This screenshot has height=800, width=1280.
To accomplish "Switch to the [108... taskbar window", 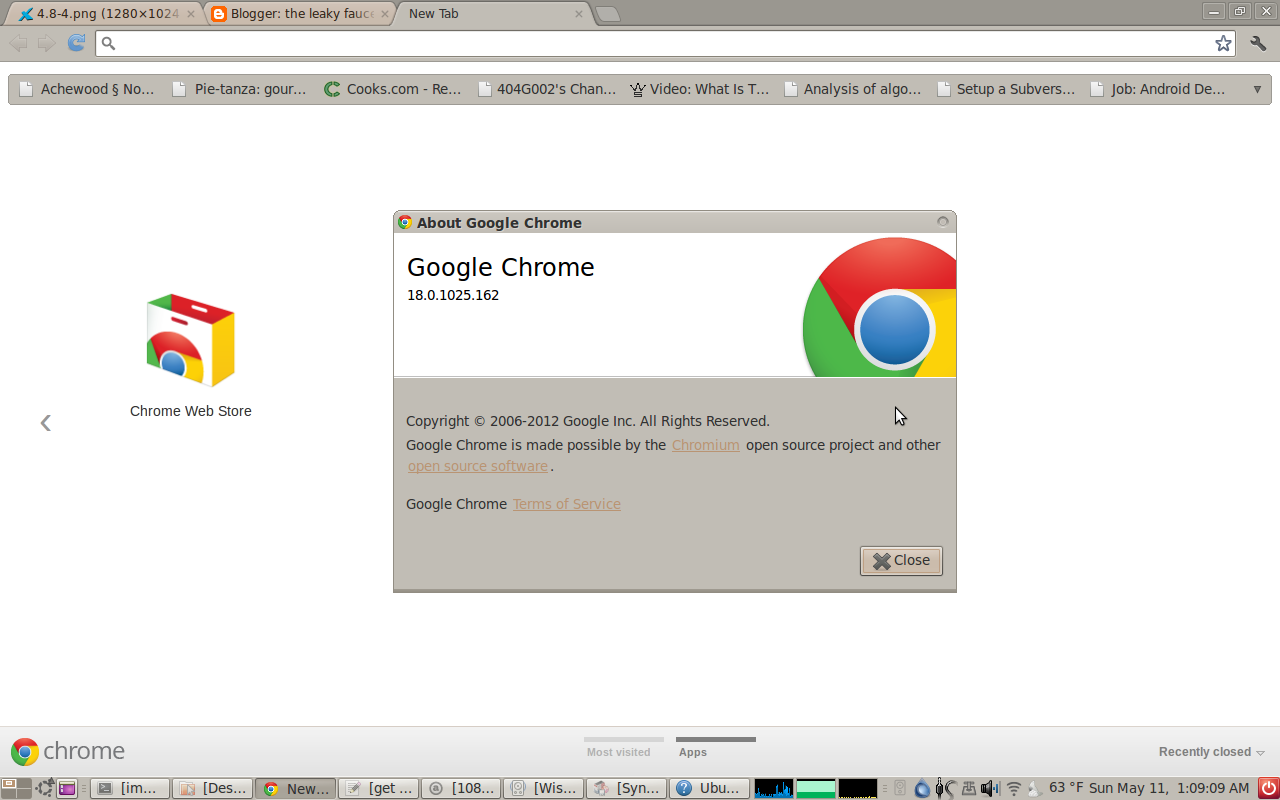I will click(461, 788).
